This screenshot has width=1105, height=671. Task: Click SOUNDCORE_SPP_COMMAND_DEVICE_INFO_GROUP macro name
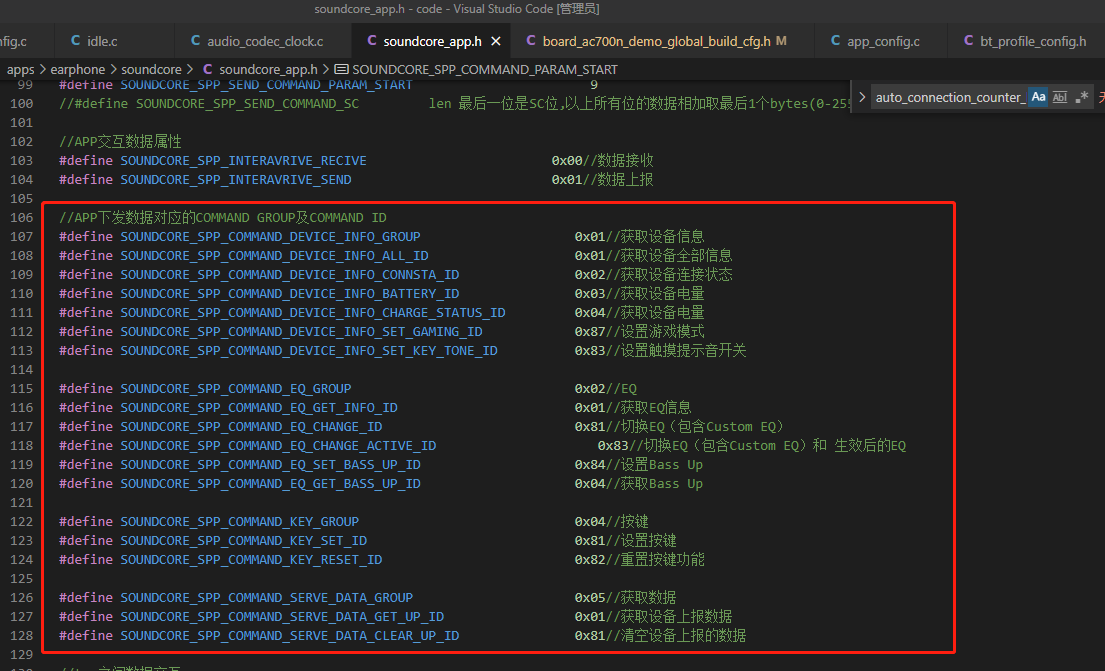[x=270, y=237]
